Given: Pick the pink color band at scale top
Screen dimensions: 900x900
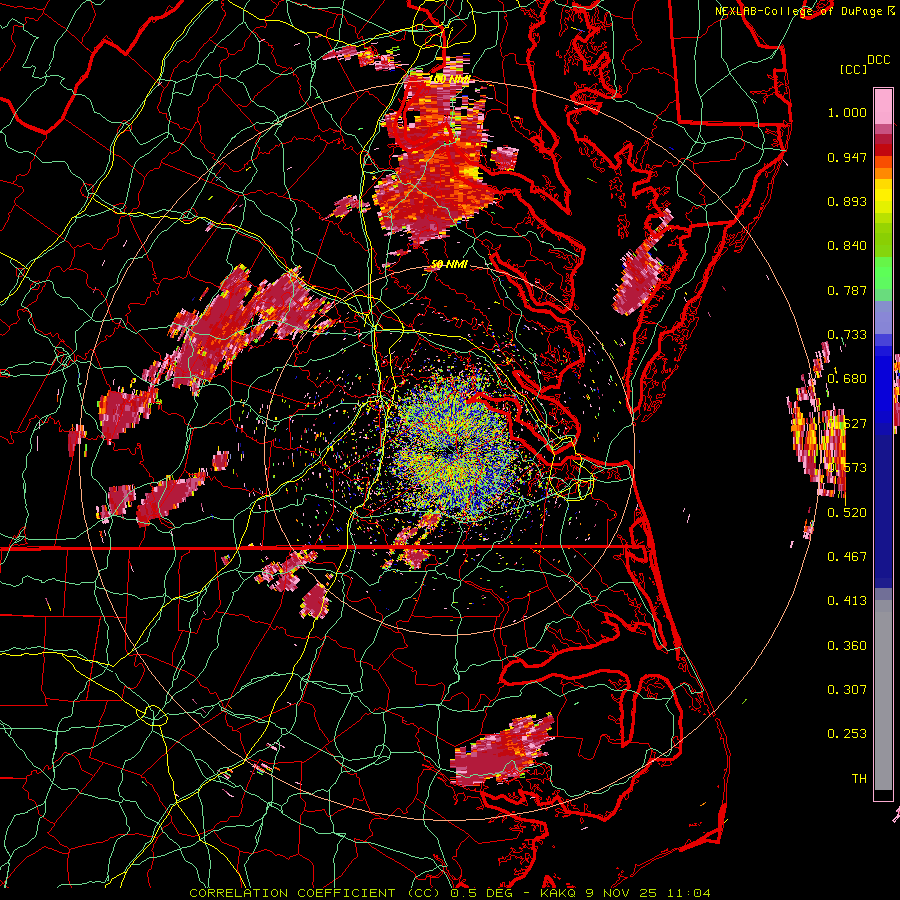Looking at the screenshot, I should tap(883, 107).
